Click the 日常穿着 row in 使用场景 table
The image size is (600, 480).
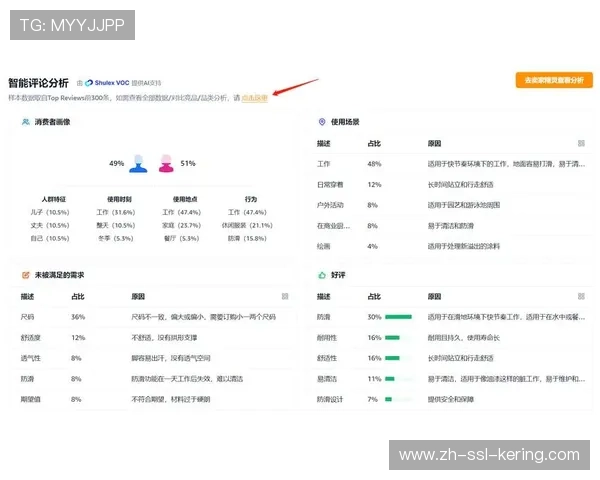click(x=450, y=184)
